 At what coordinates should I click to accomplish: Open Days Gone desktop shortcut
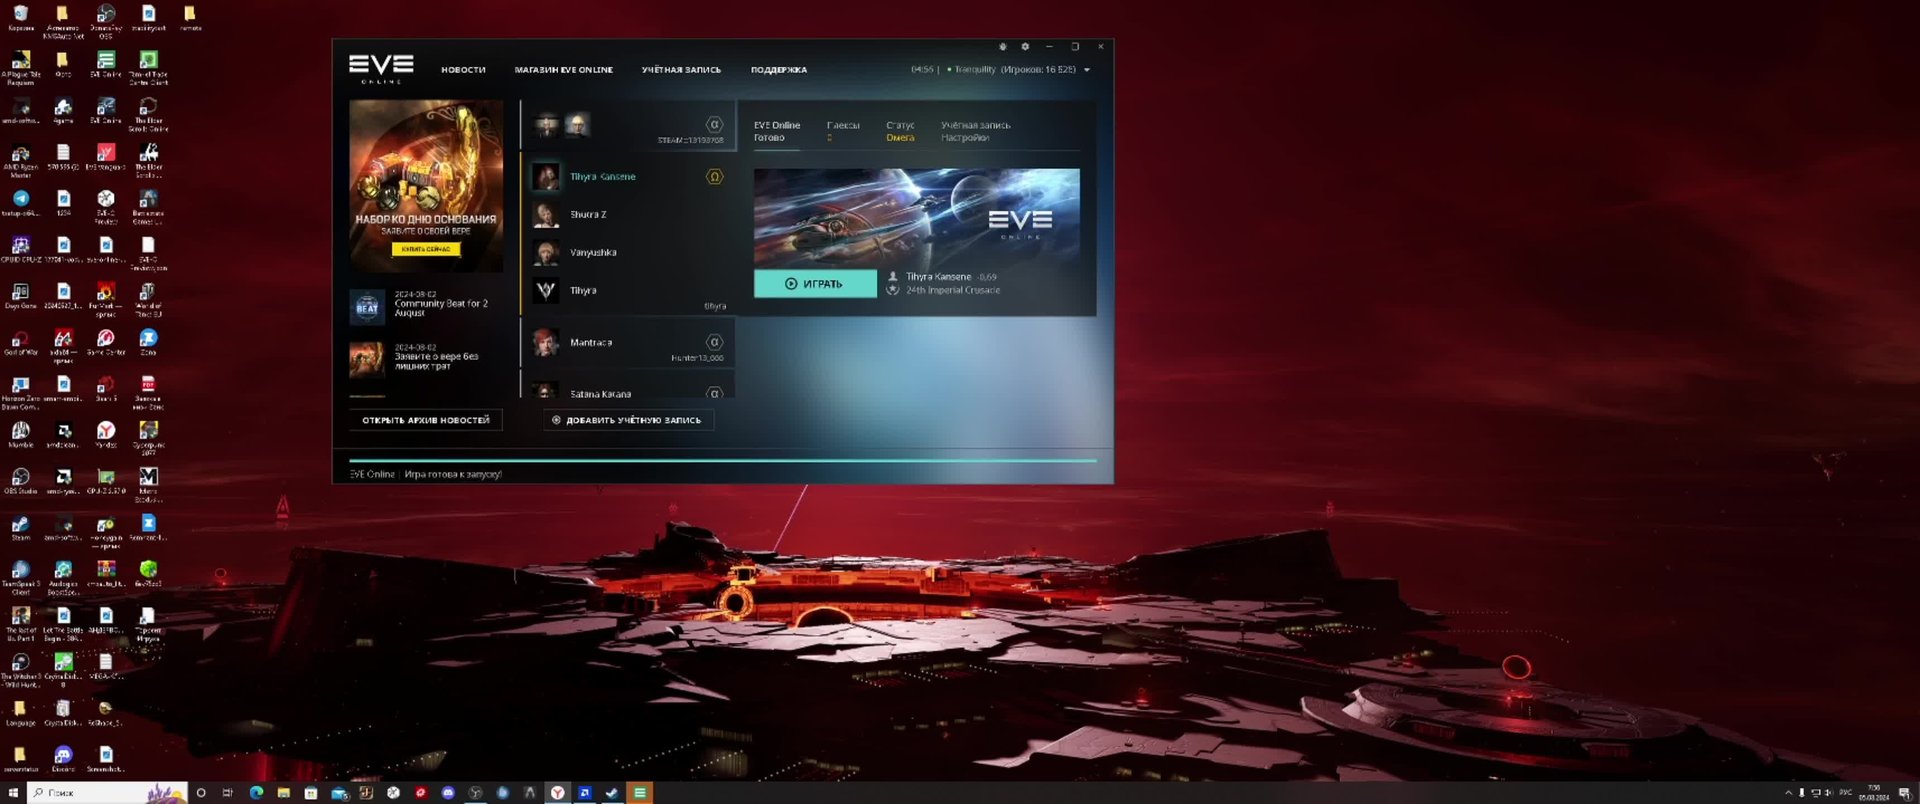(x=21, y=296)
